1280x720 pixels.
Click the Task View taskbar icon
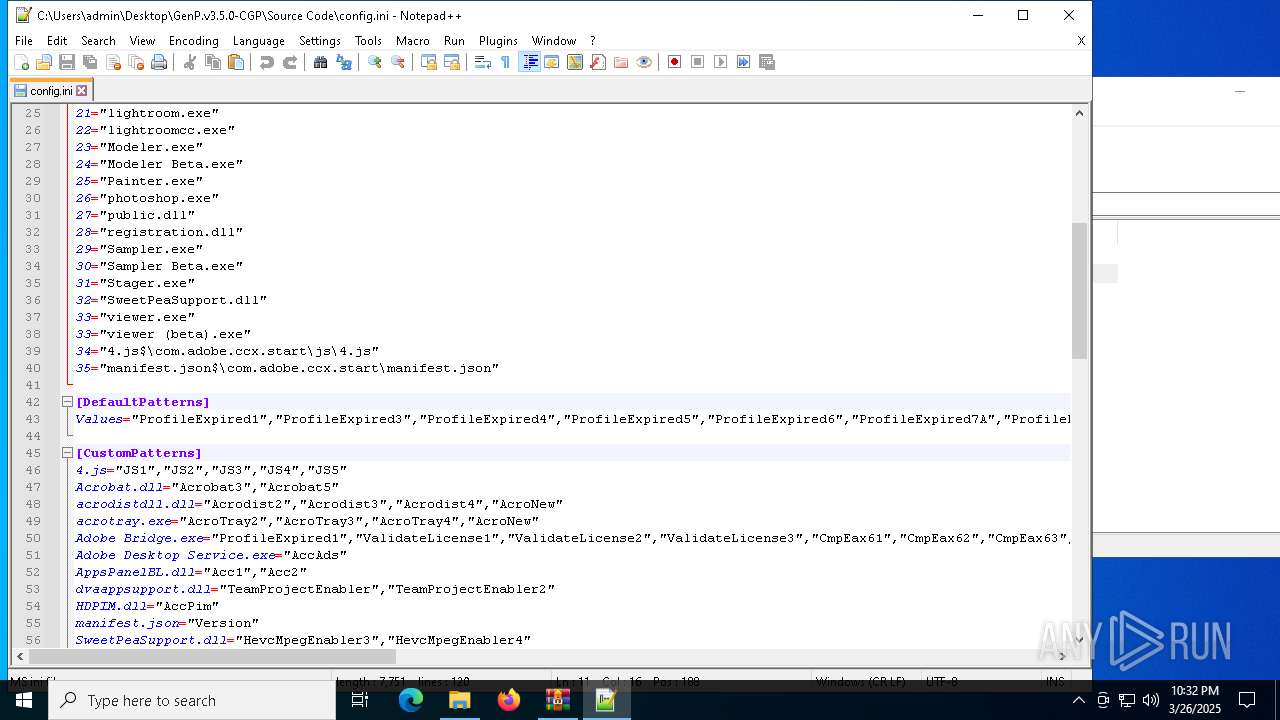click(360, 700)
